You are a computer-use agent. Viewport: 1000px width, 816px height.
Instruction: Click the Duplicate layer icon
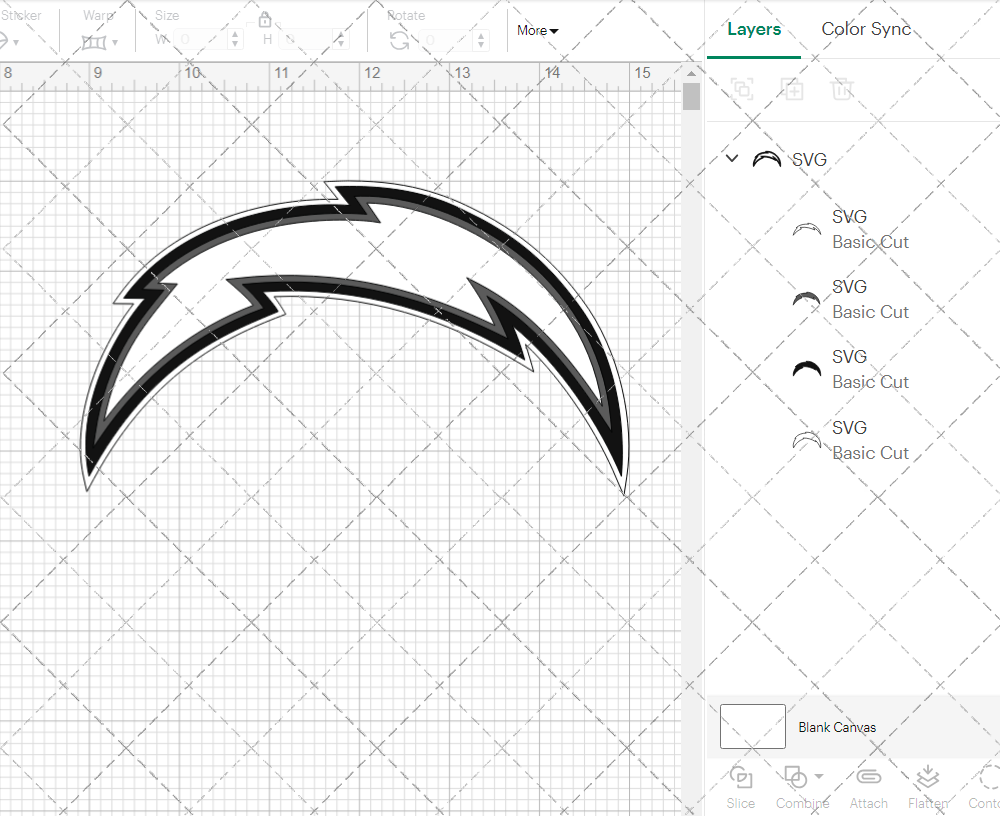[792, 89]
